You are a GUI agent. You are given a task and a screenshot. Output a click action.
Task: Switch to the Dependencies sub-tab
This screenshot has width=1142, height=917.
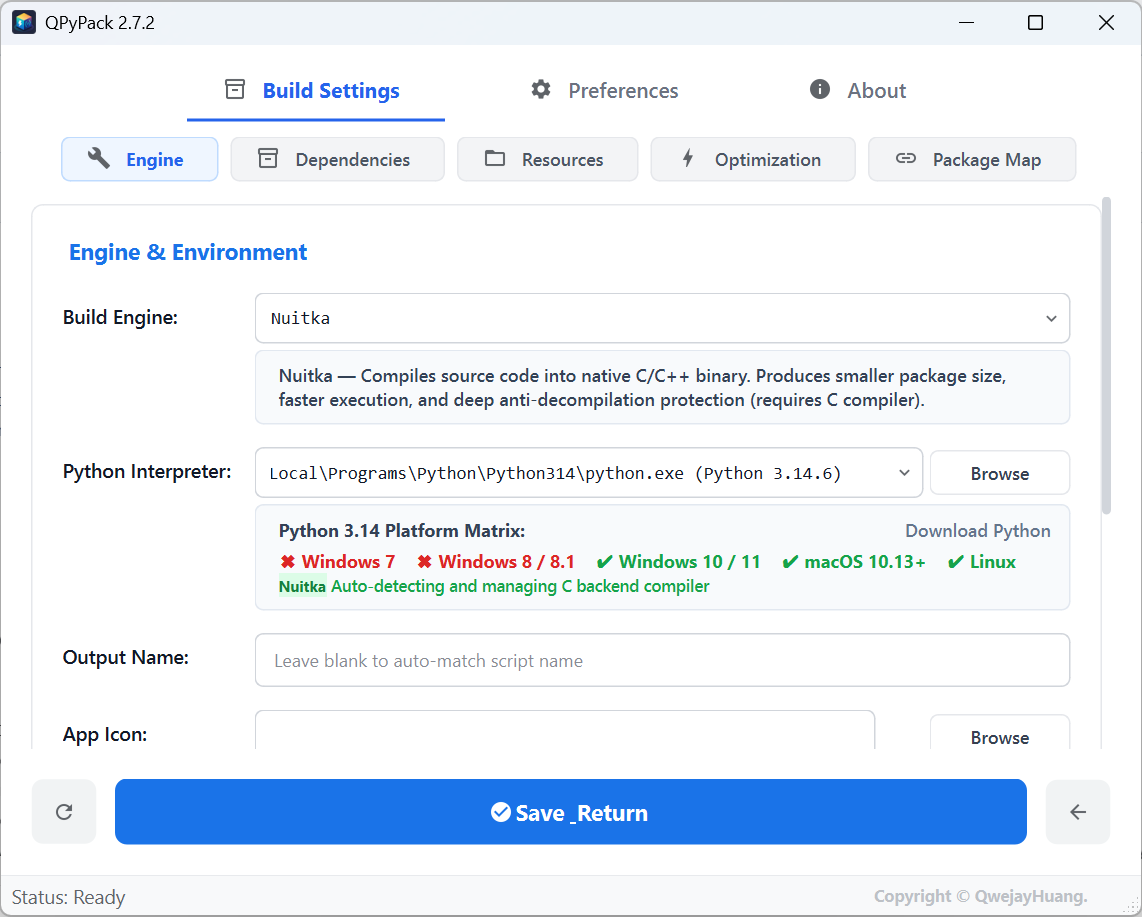tap(338, 160)
